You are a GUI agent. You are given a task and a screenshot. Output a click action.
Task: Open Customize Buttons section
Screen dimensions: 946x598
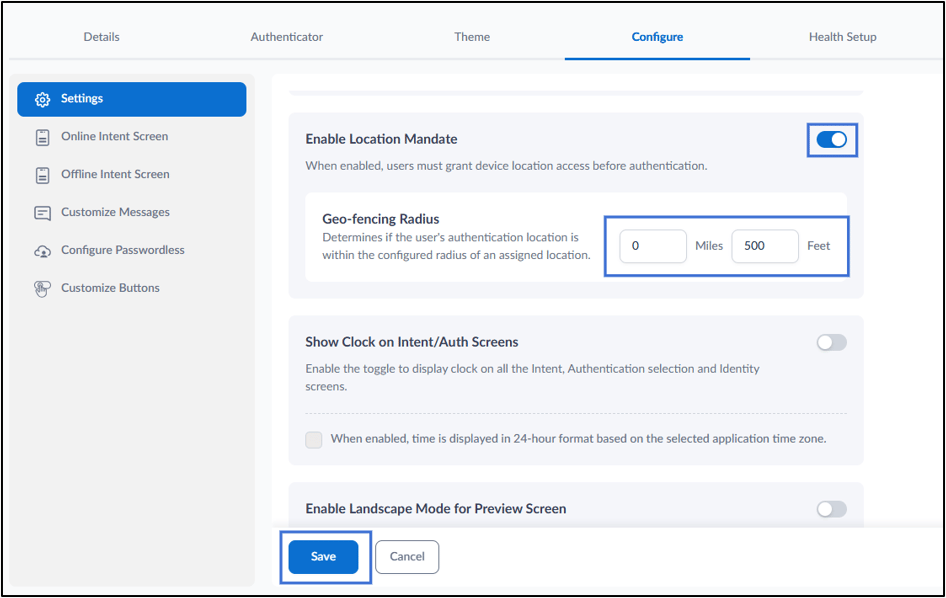coord(132,288)
